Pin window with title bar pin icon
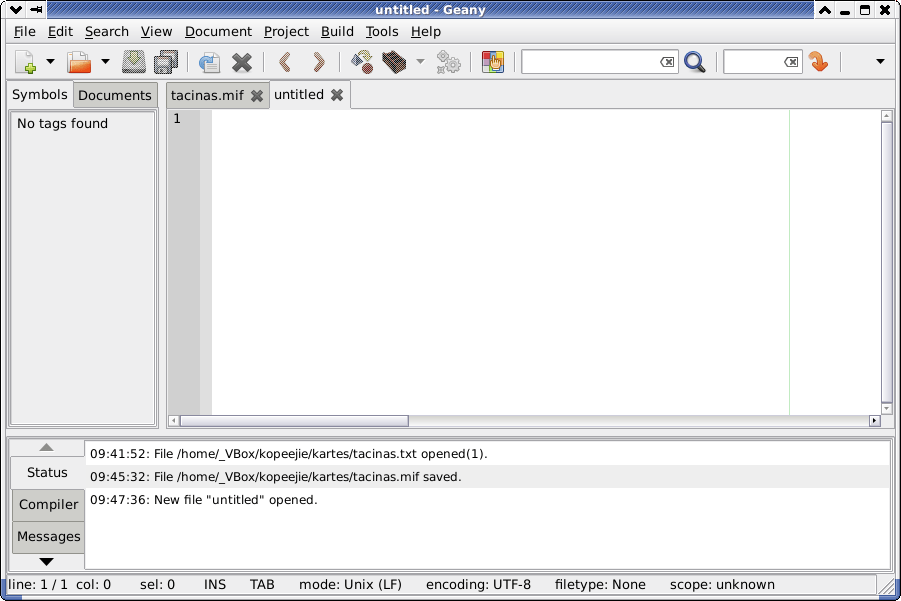This screenshot has height=601, width=901. click(36, 9)
